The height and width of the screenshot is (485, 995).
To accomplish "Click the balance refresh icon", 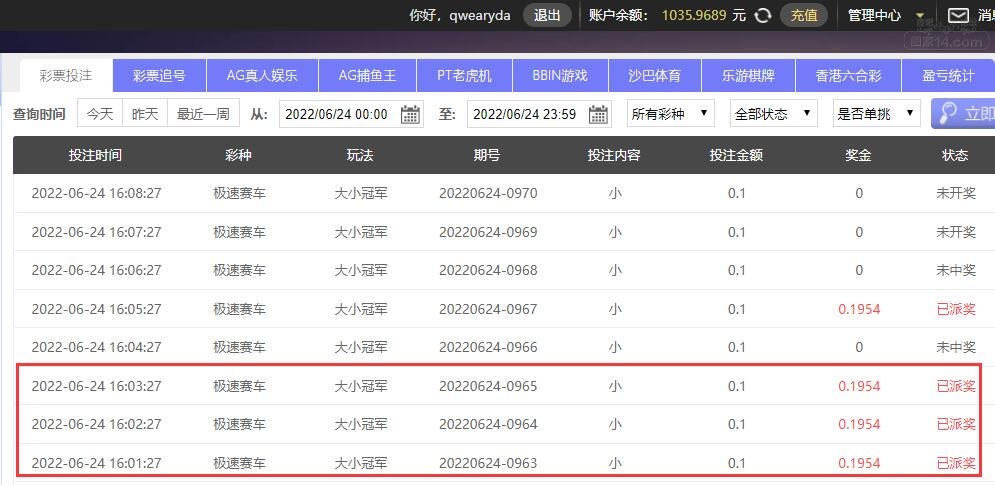I will [762, 15].
